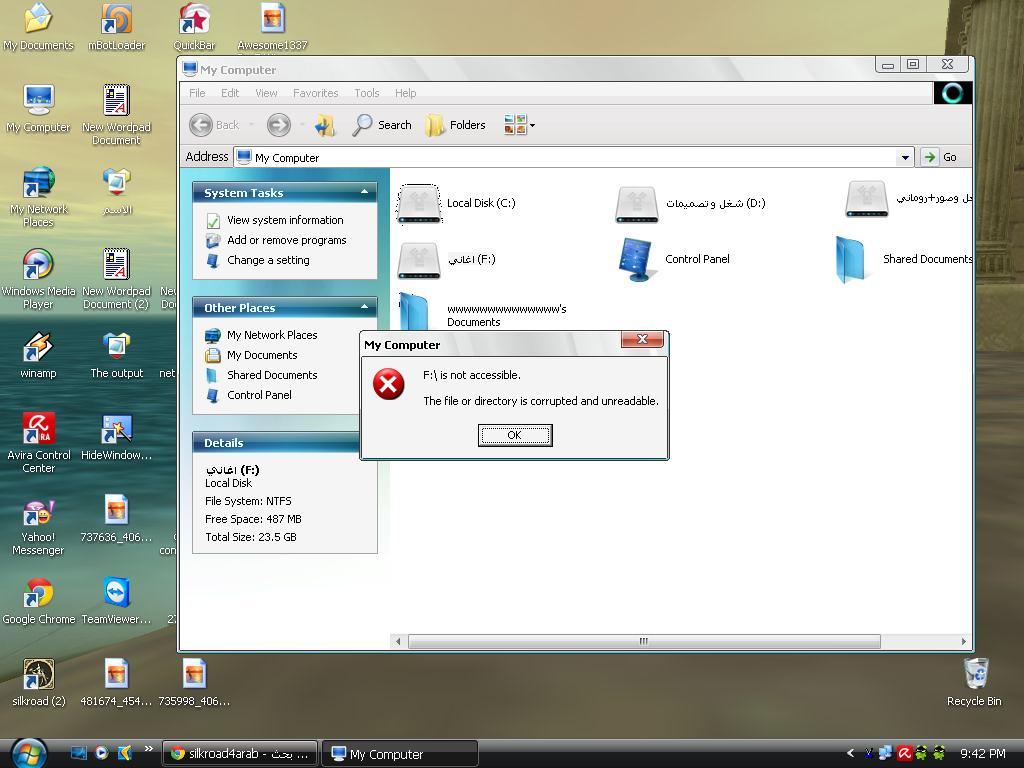Viewport: 1024px width, 768px height.
Task: Select The output desktop icon
Action: tap(116, 355)
